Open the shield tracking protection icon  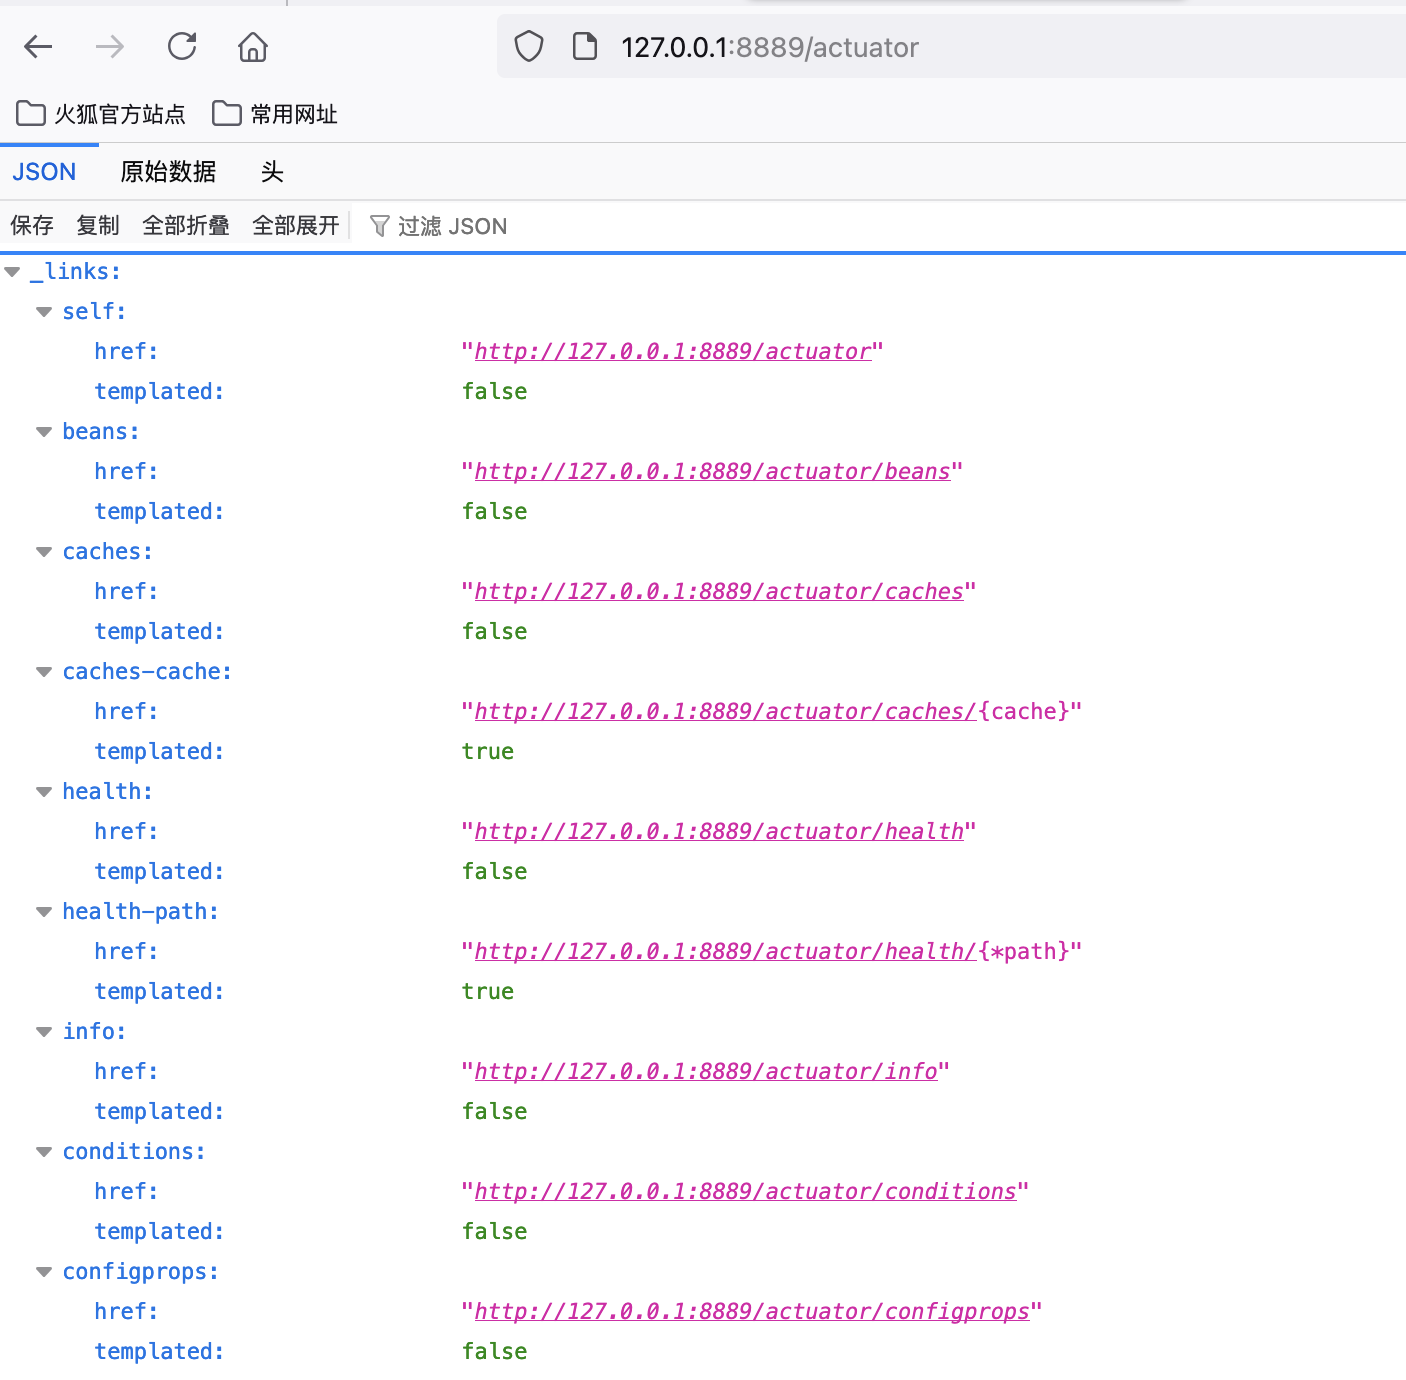(529, 47)
